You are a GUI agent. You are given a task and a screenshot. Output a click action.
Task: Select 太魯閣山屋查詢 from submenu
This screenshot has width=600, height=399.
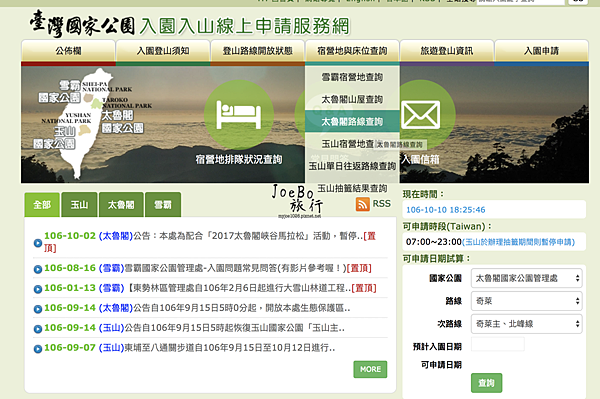(x=352, y=99)
